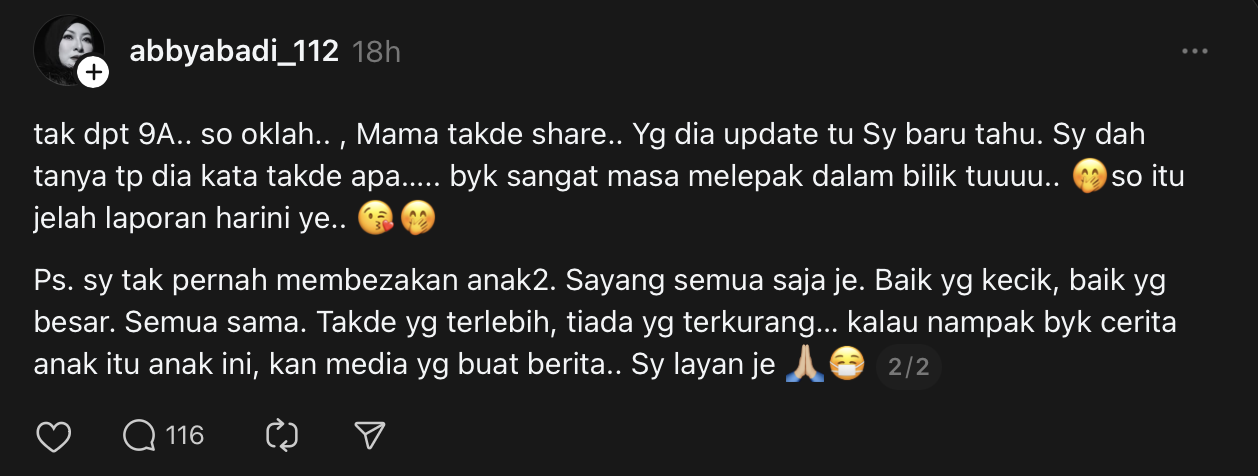Click the 2/2 thread part indicator
The width and height of the screenshot is (1258, 476).
coord(909,367)
